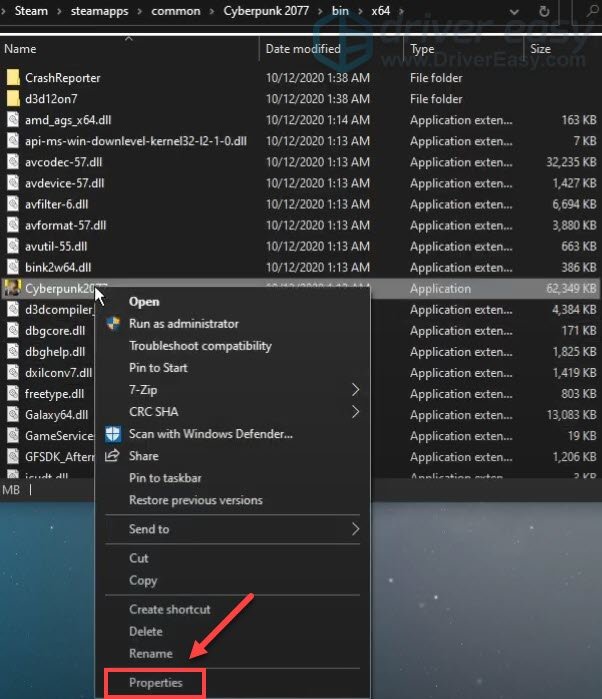The image size is (602, 699).
Task: Click the amd_ags_x64.dll file icon
Action: click(13, 119)
